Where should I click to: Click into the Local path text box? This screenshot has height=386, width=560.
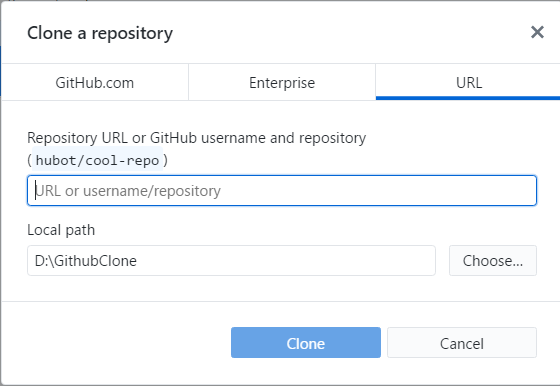[231, 261]
